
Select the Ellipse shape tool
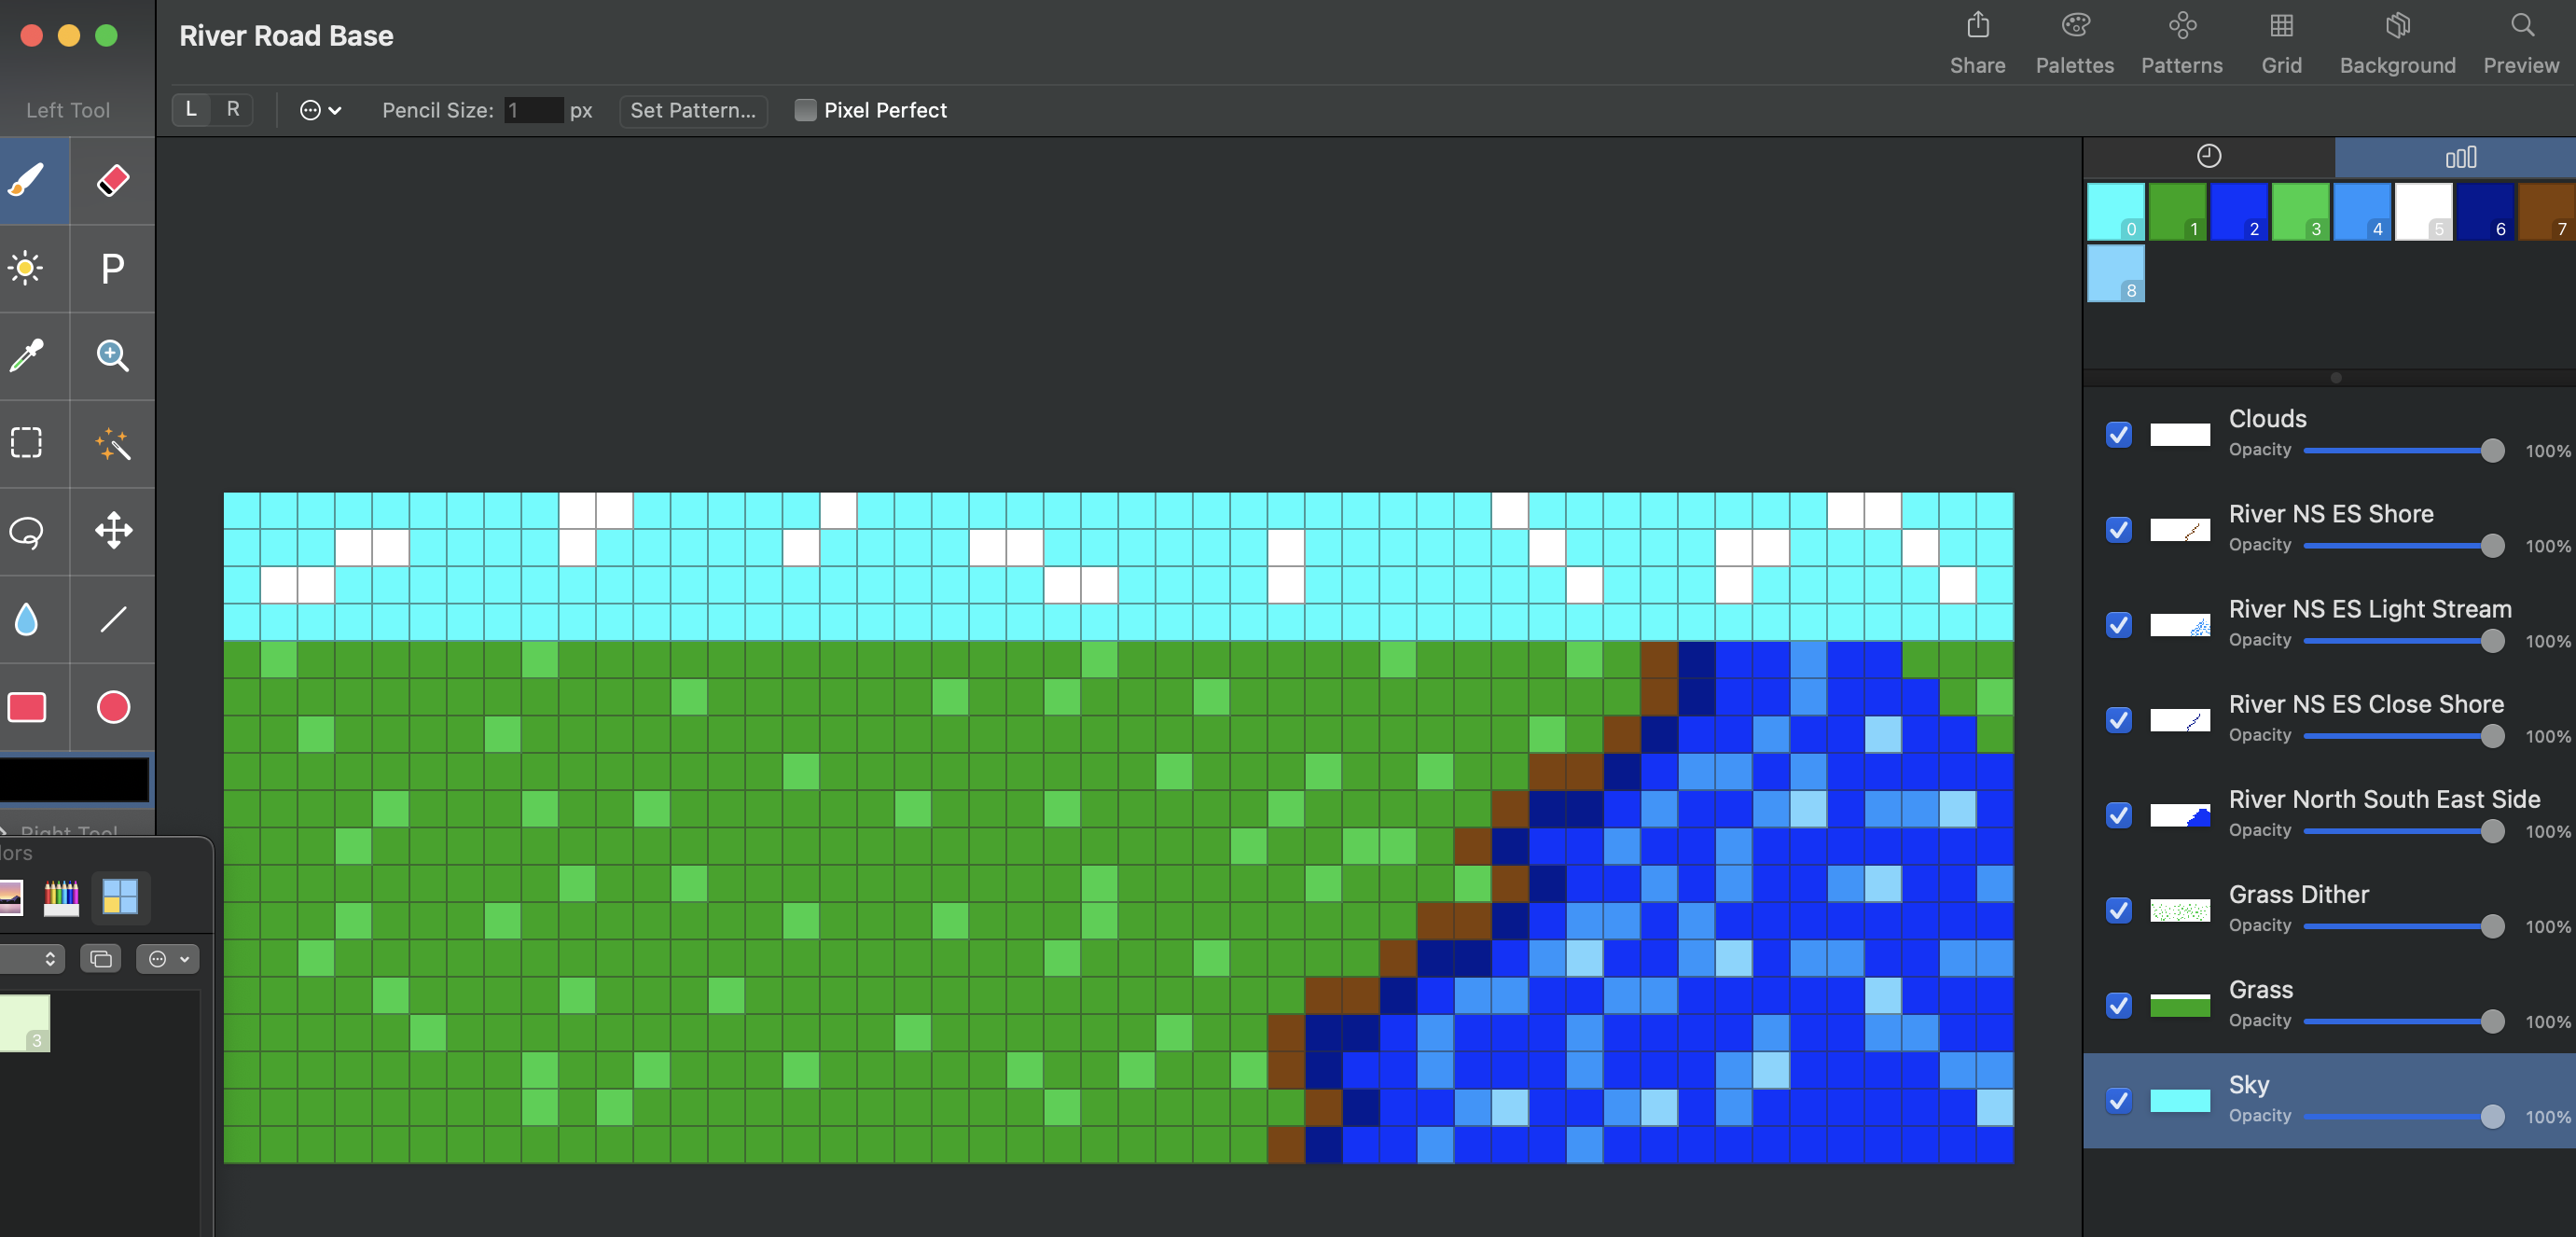pos(113,707)
